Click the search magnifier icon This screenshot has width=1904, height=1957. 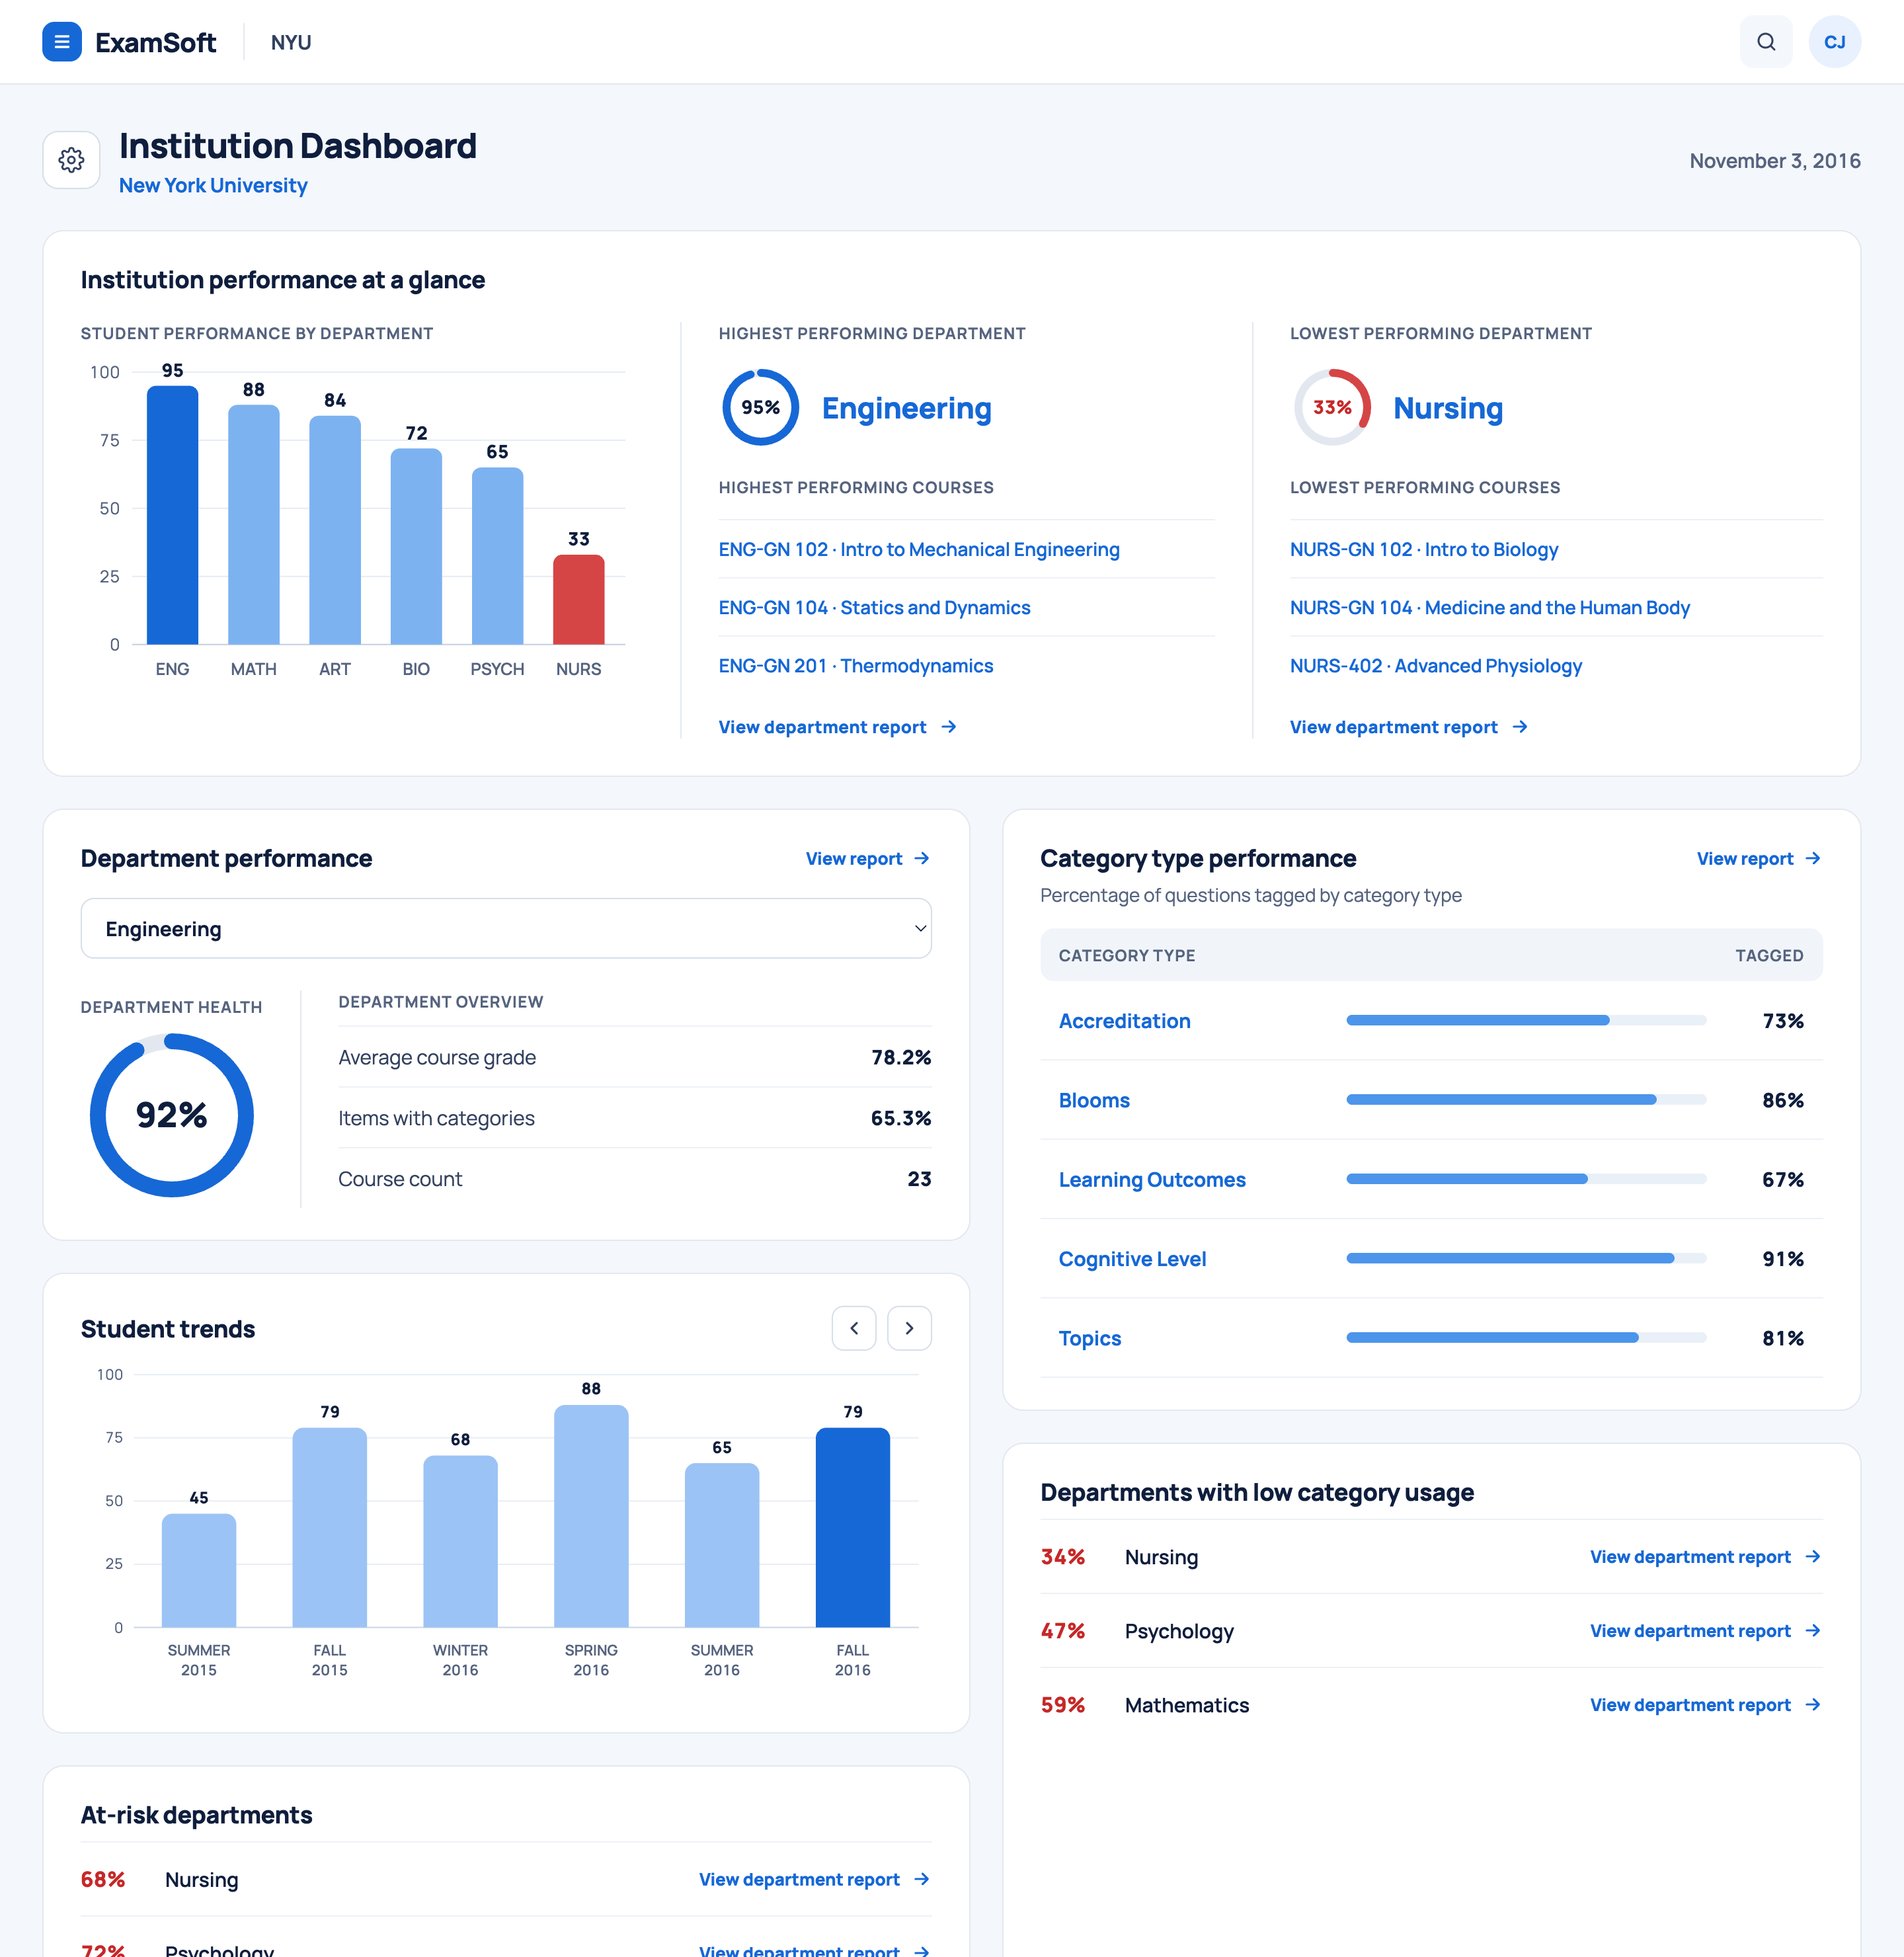click(1766, 42)
